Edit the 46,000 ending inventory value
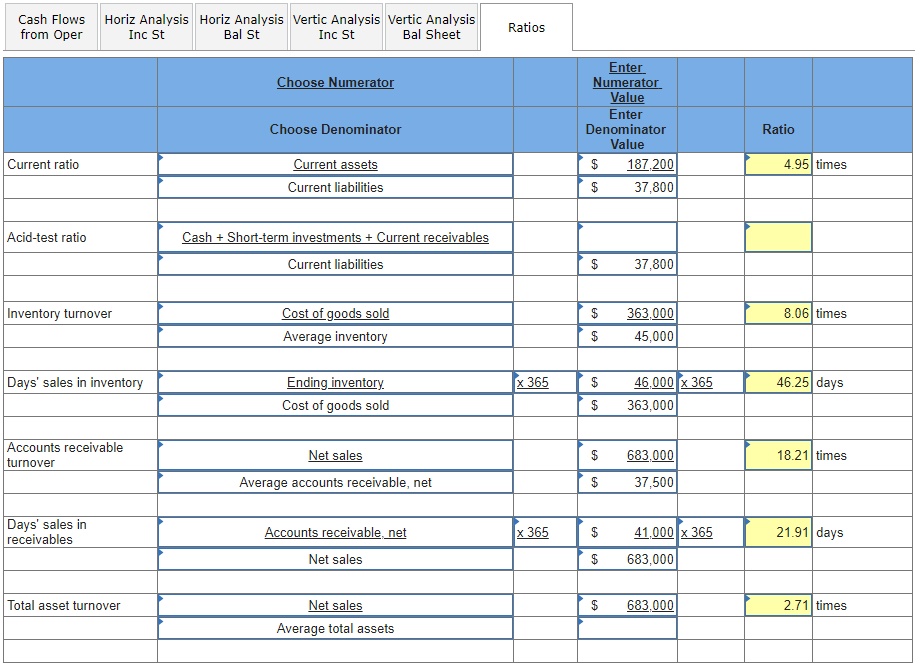This screenshot has width=915, height=663. (627, 382)
